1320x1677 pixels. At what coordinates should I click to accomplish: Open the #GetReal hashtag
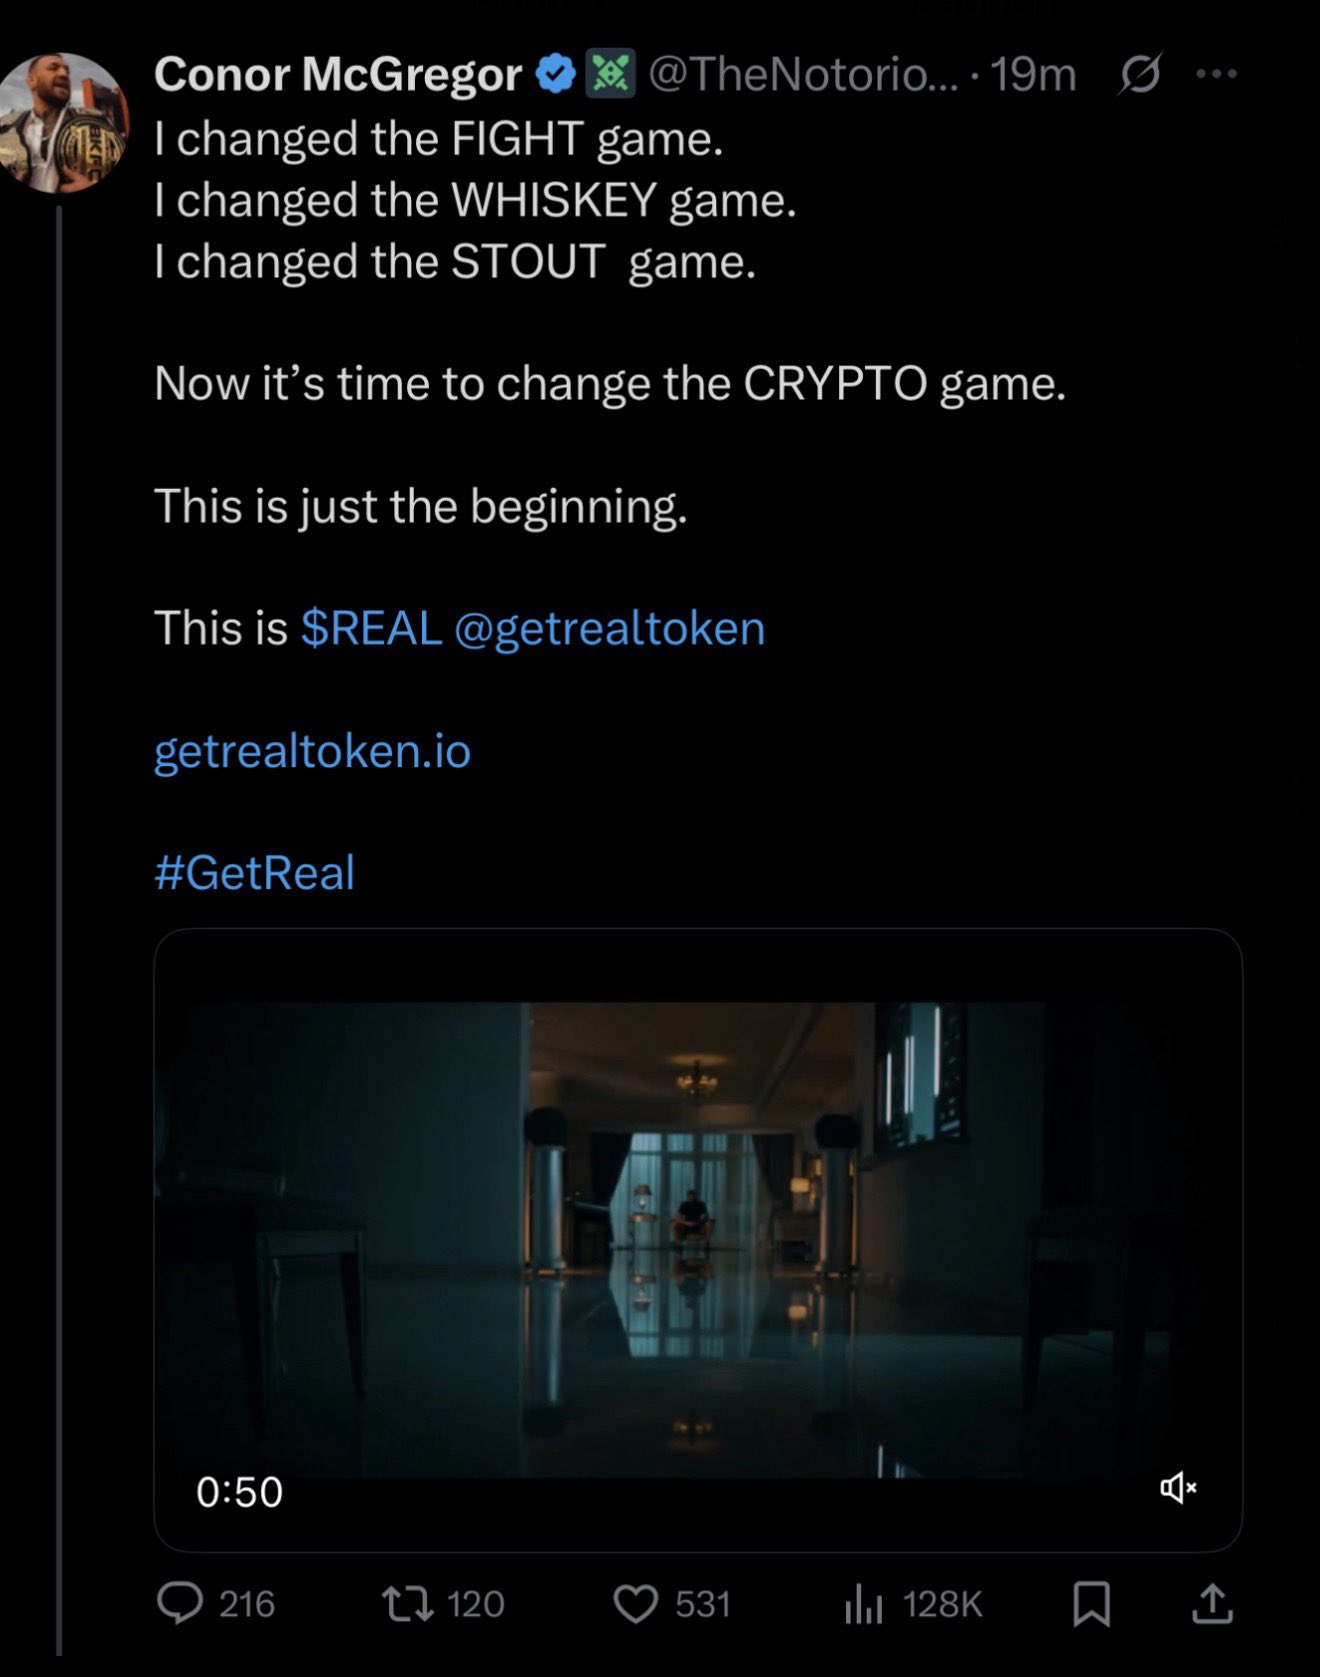[255, 872]
